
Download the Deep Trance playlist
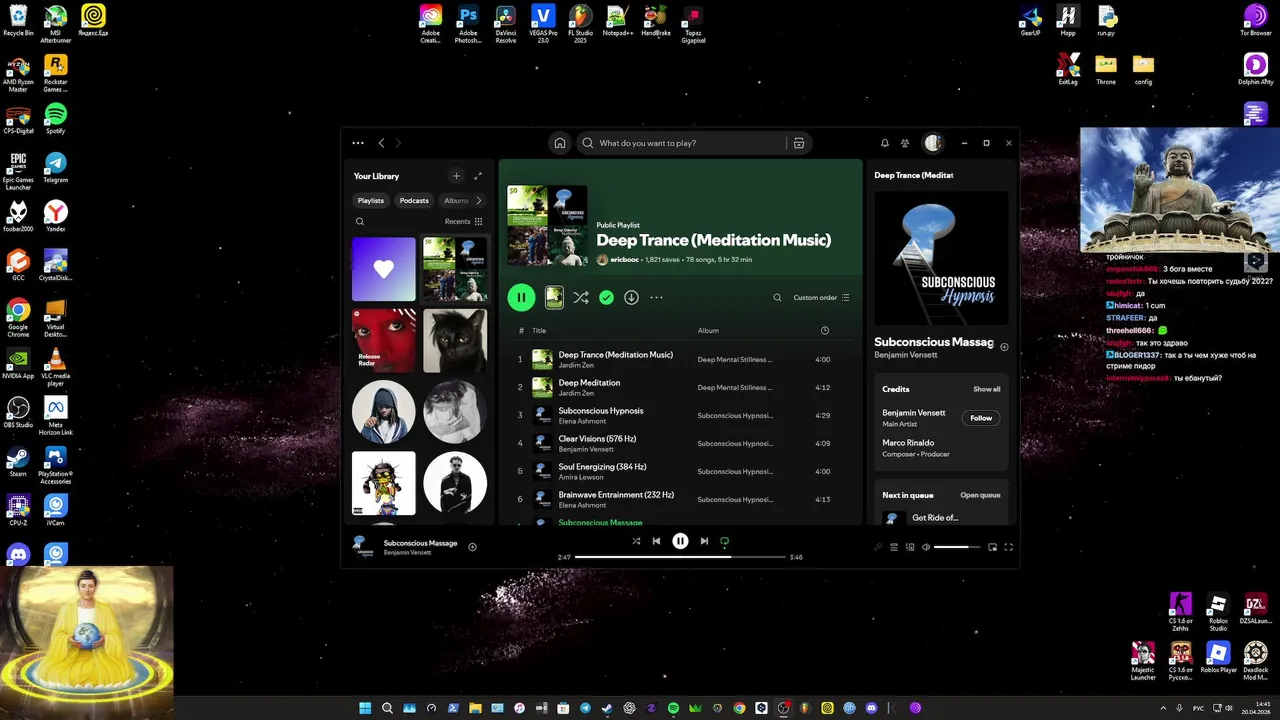click(631, 297)
